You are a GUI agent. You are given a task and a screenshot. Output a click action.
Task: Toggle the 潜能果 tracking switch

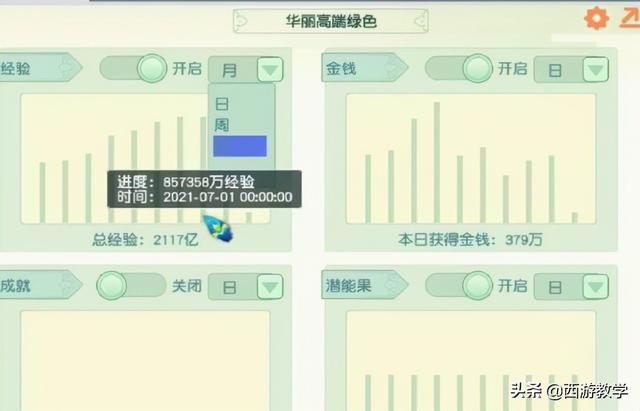[459, 285]
